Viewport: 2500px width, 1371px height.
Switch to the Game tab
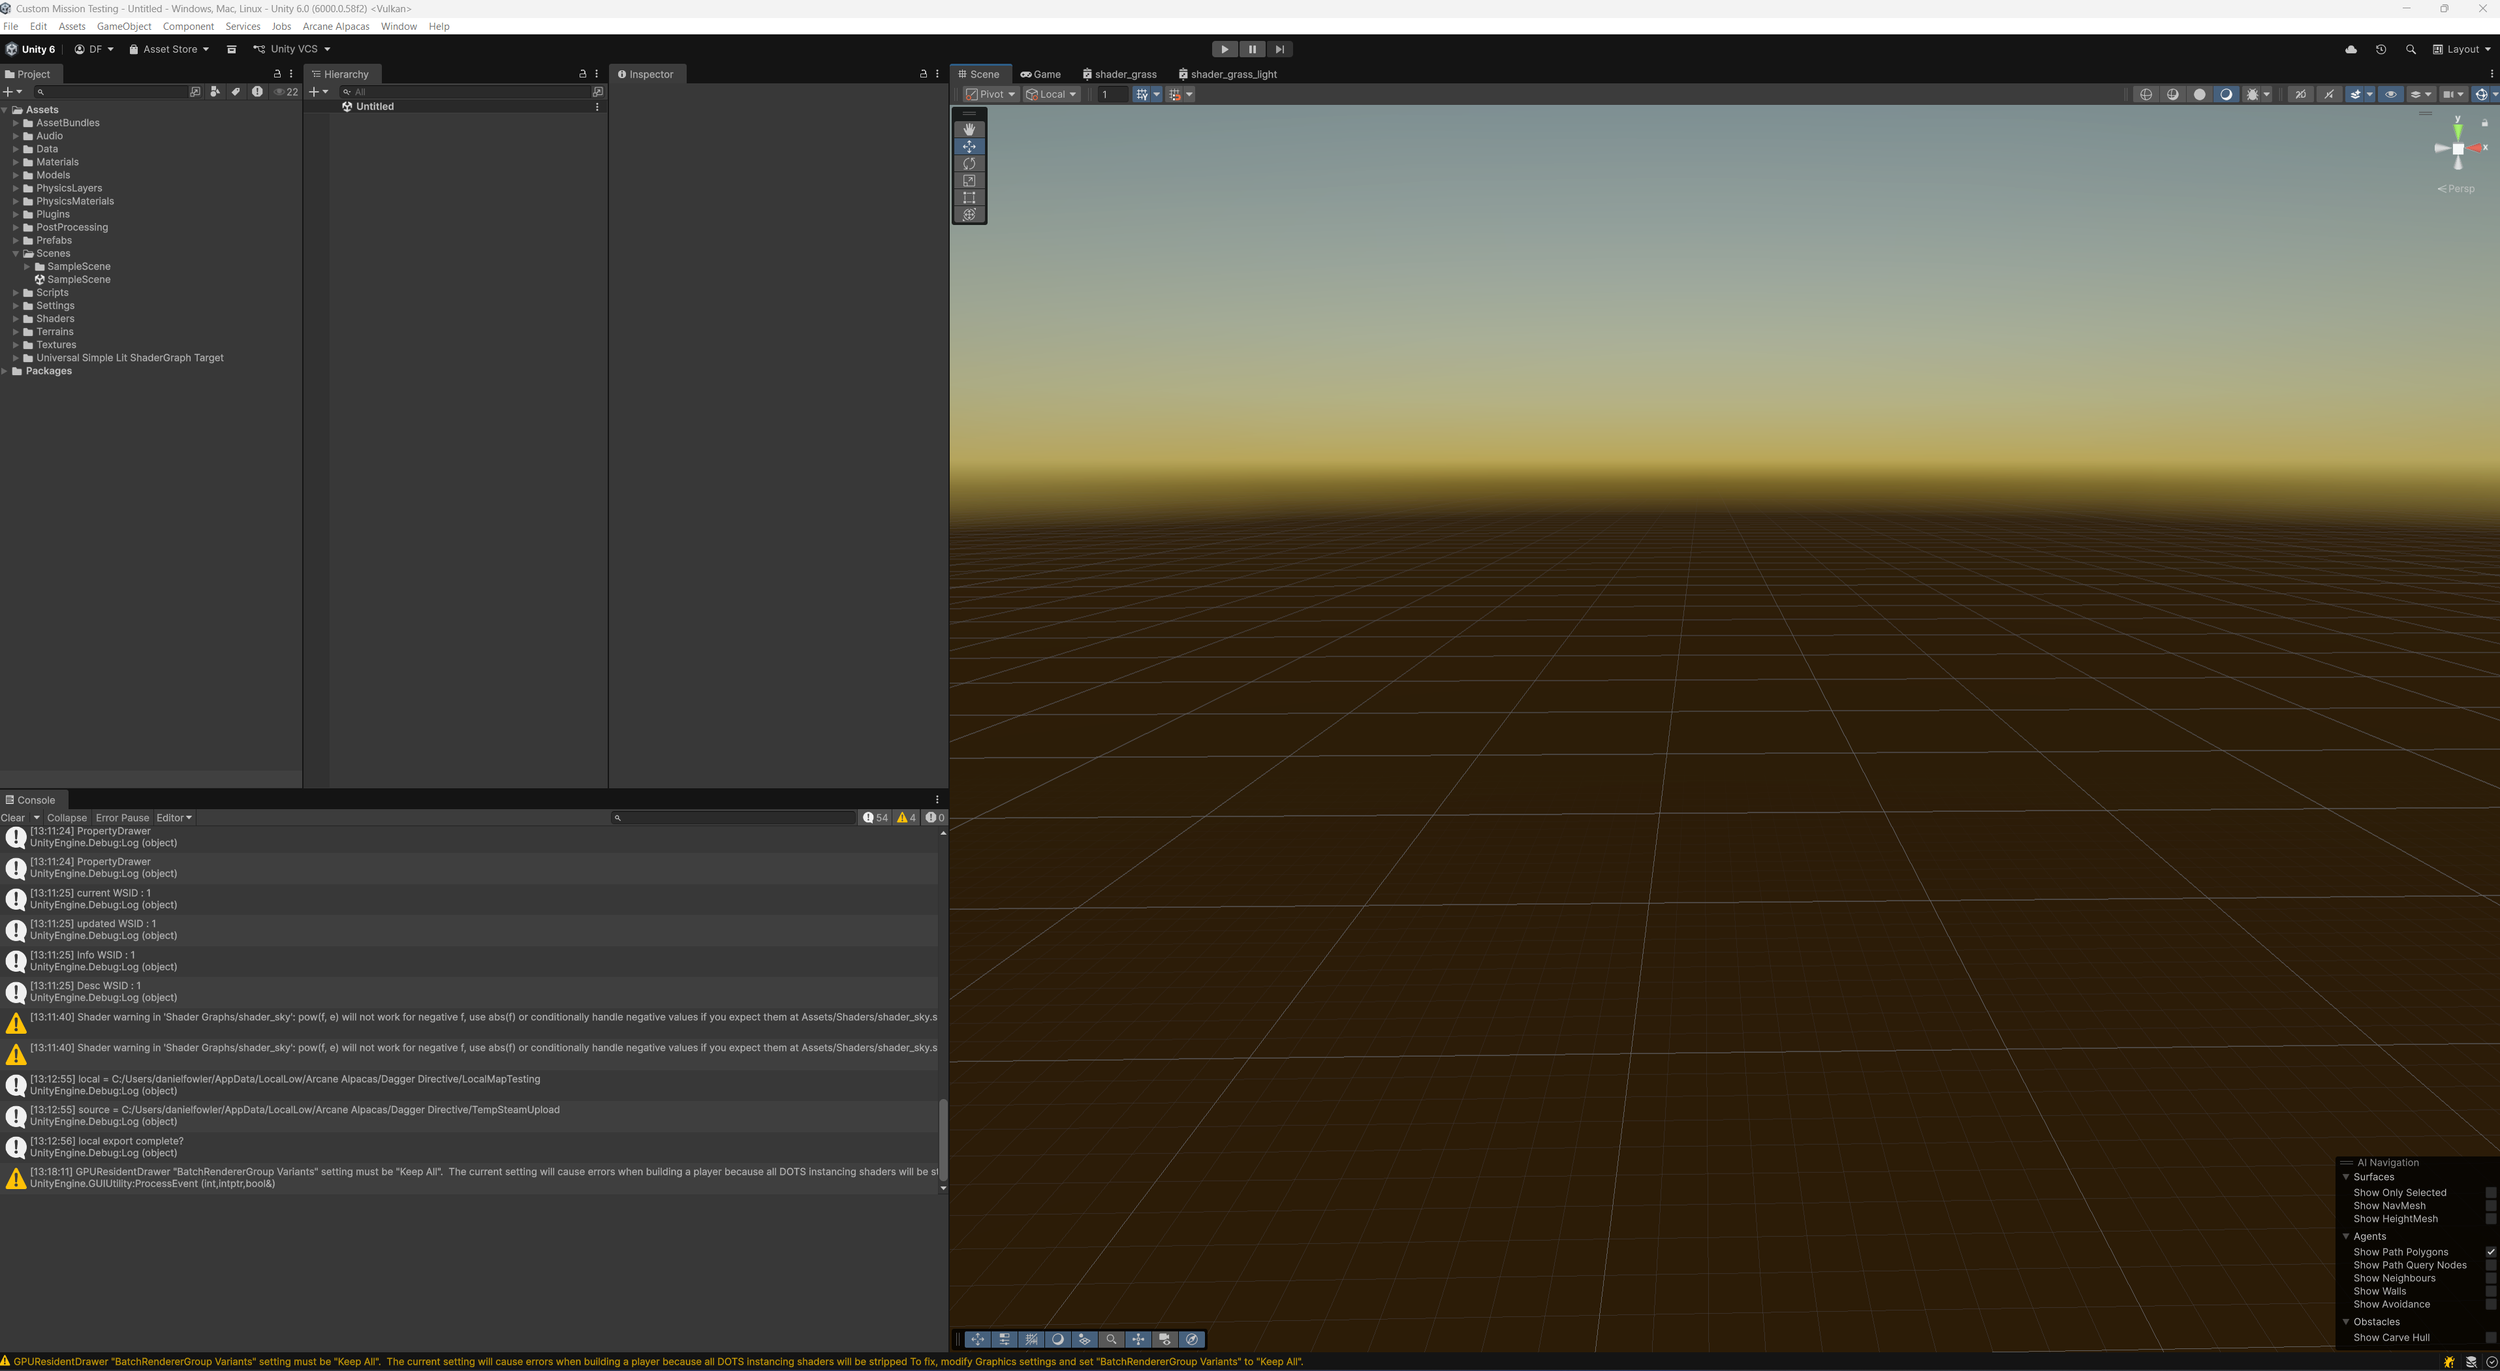tap(1041, 74)
